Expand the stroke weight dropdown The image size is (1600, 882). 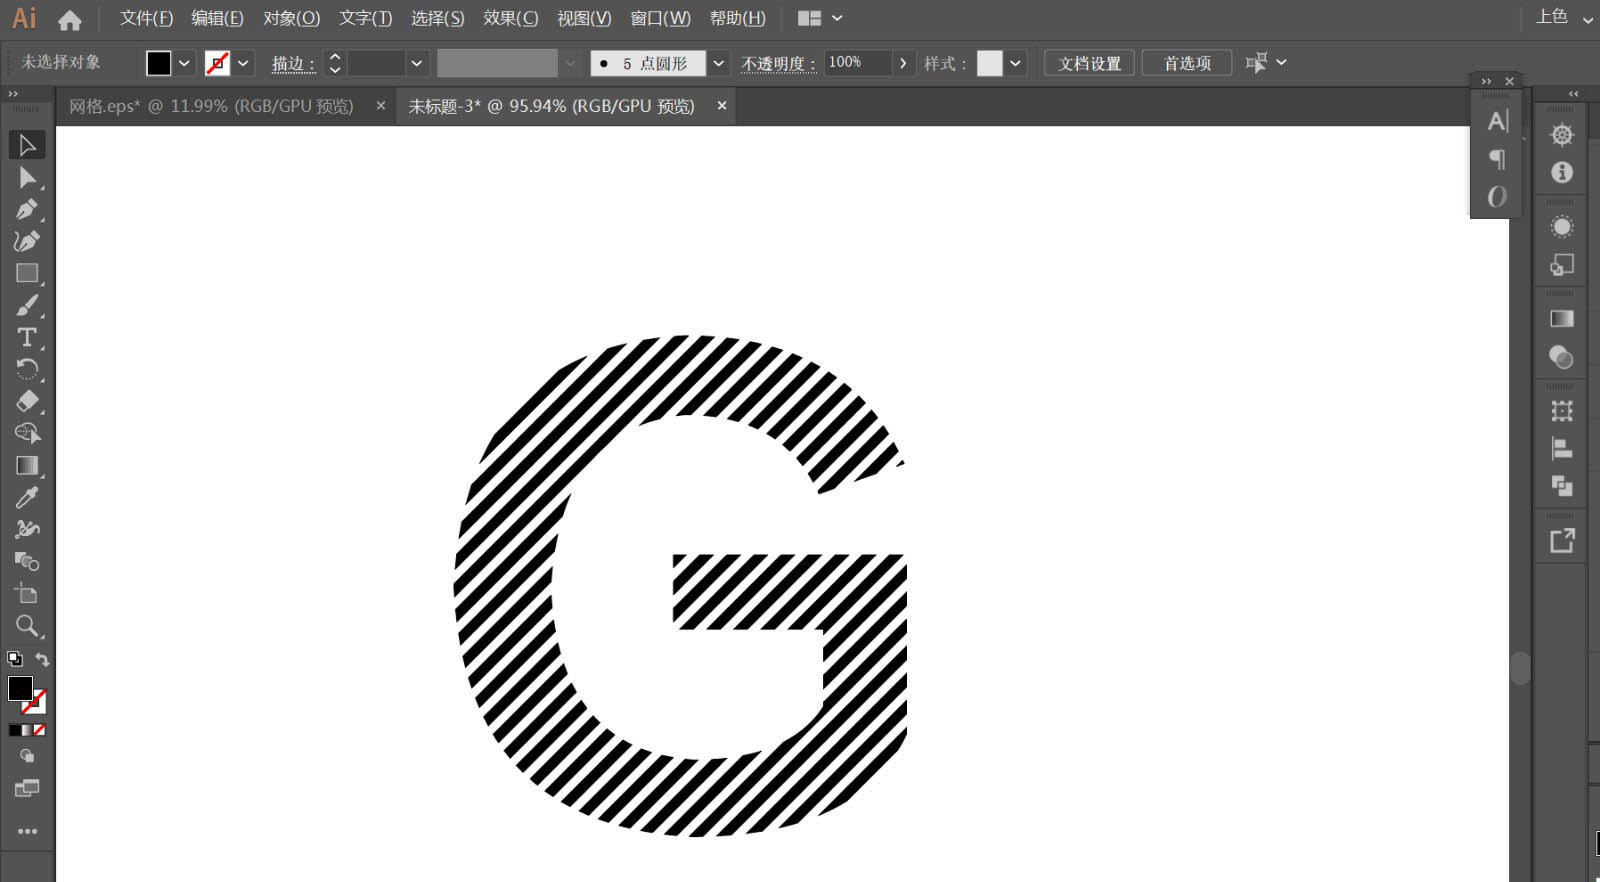tap(417, 63)
